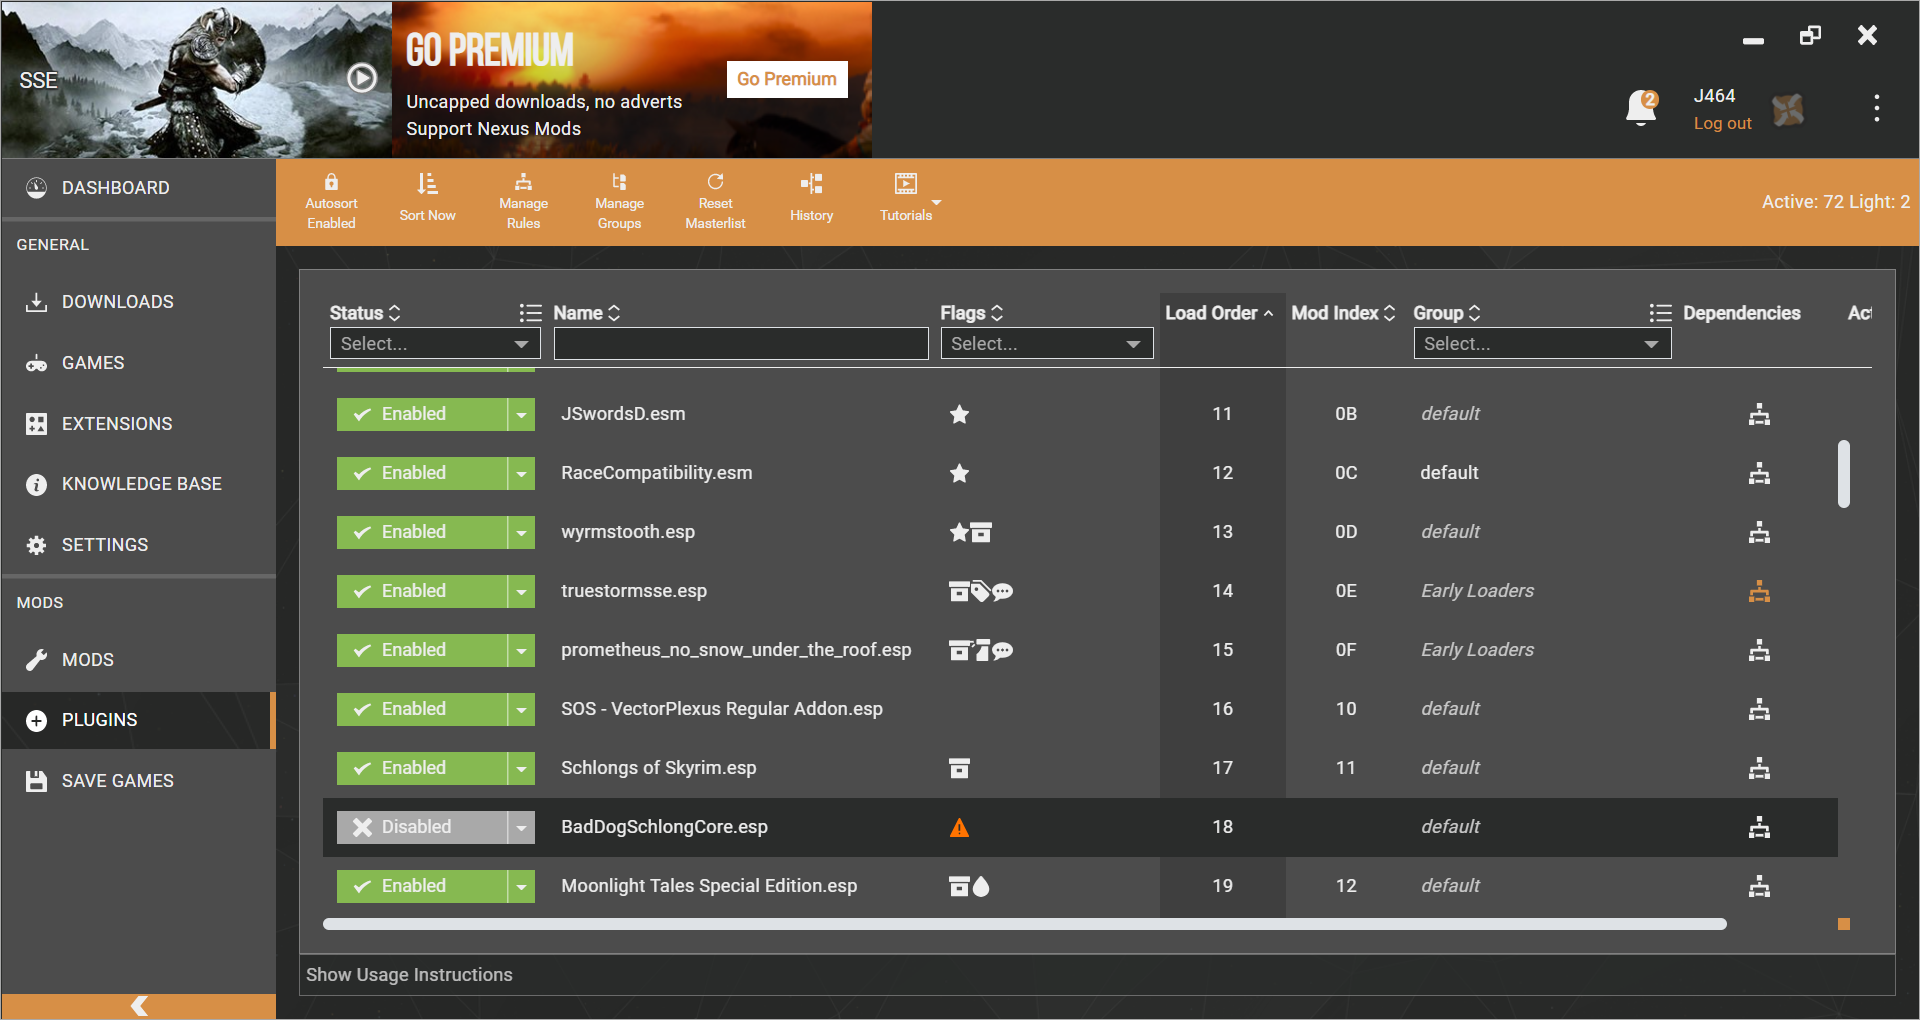Image resolution: width=1920 pixels, height=1020 pixels.
Task: Click star flag on JSwordsD.esm
Action: click(x=959, y=414)
